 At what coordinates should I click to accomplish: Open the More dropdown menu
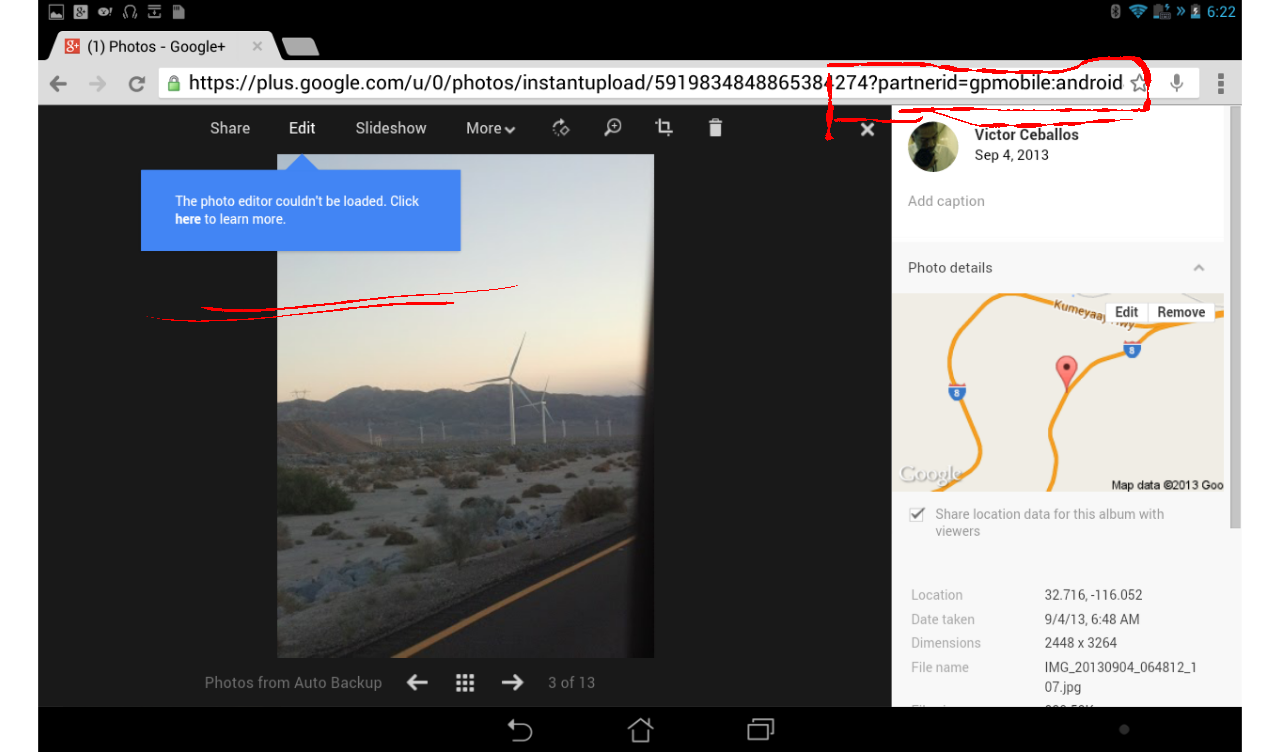[x=490, y=128]
